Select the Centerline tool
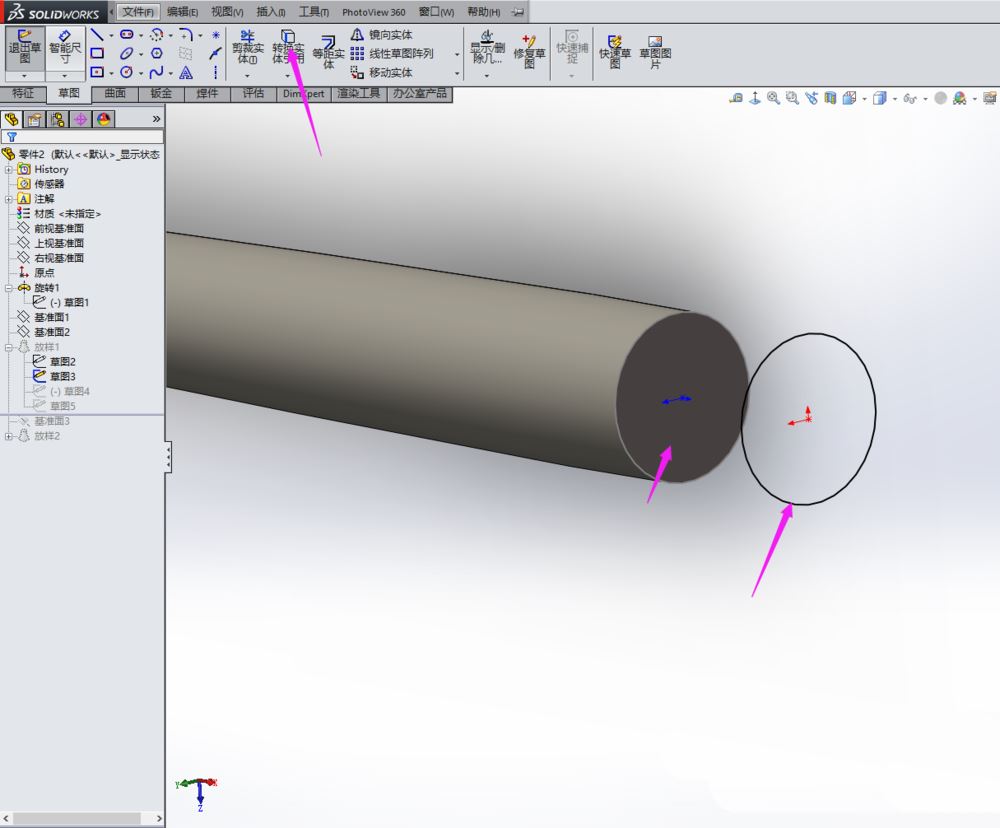 pos(216,72)
